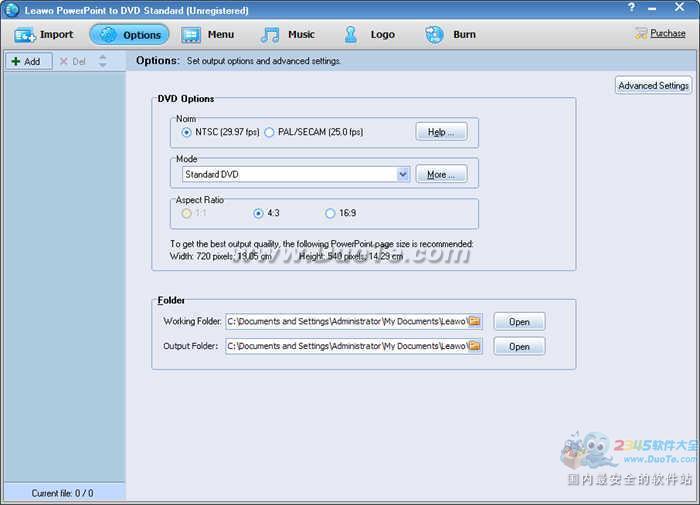Open the Import tab label

pyautogui.click(x=56, y=34)
